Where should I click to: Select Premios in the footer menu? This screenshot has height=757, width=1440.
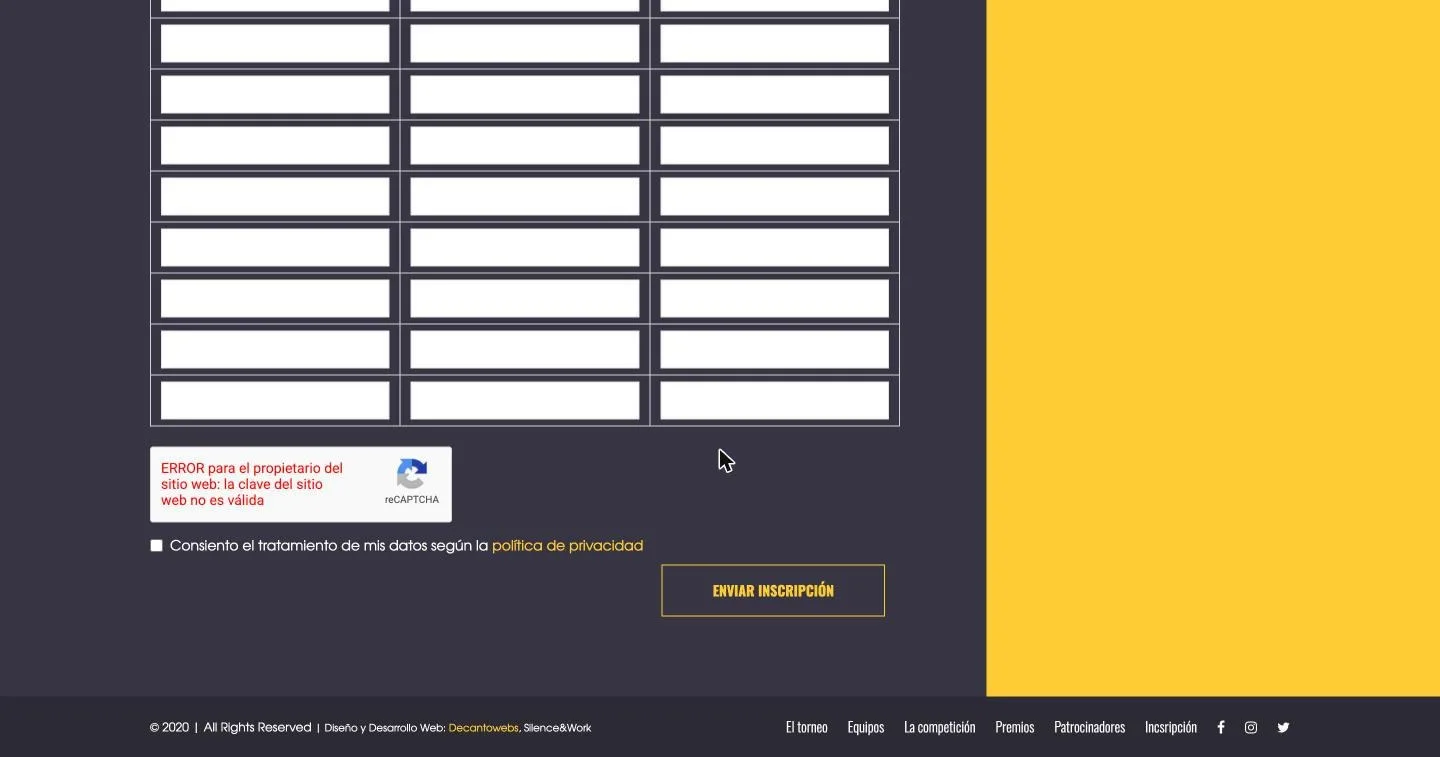1015,728
